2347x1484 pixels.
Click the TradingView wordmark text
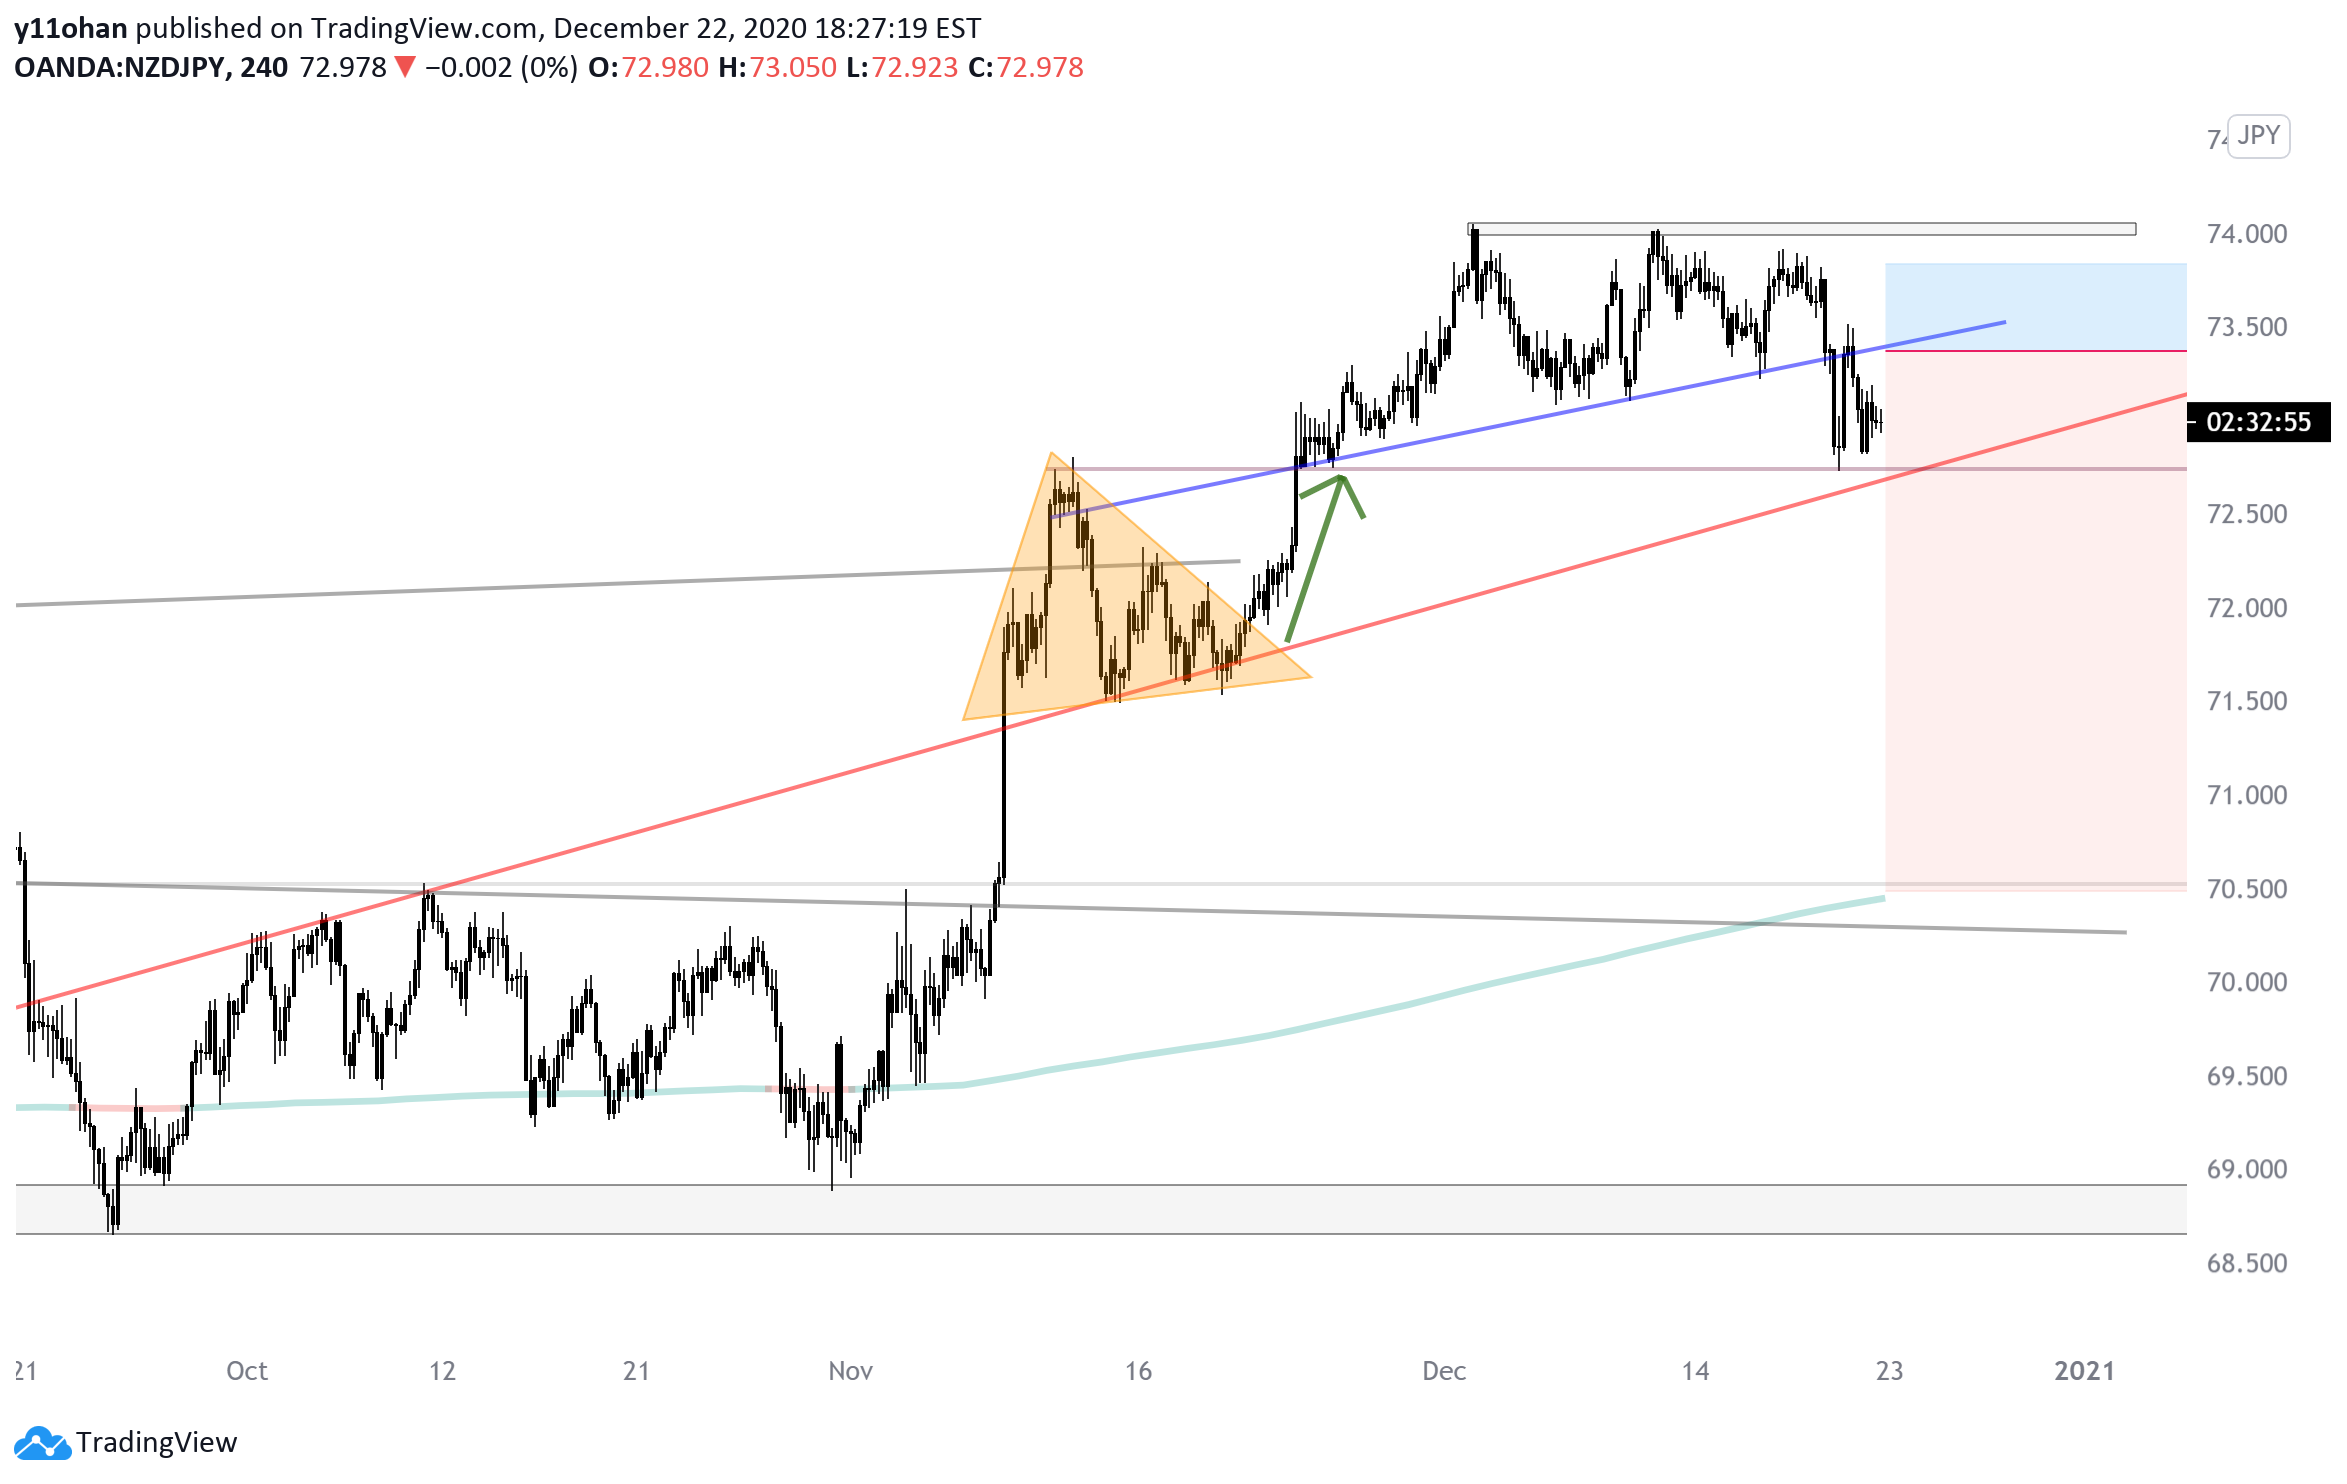pos(157,1443)
